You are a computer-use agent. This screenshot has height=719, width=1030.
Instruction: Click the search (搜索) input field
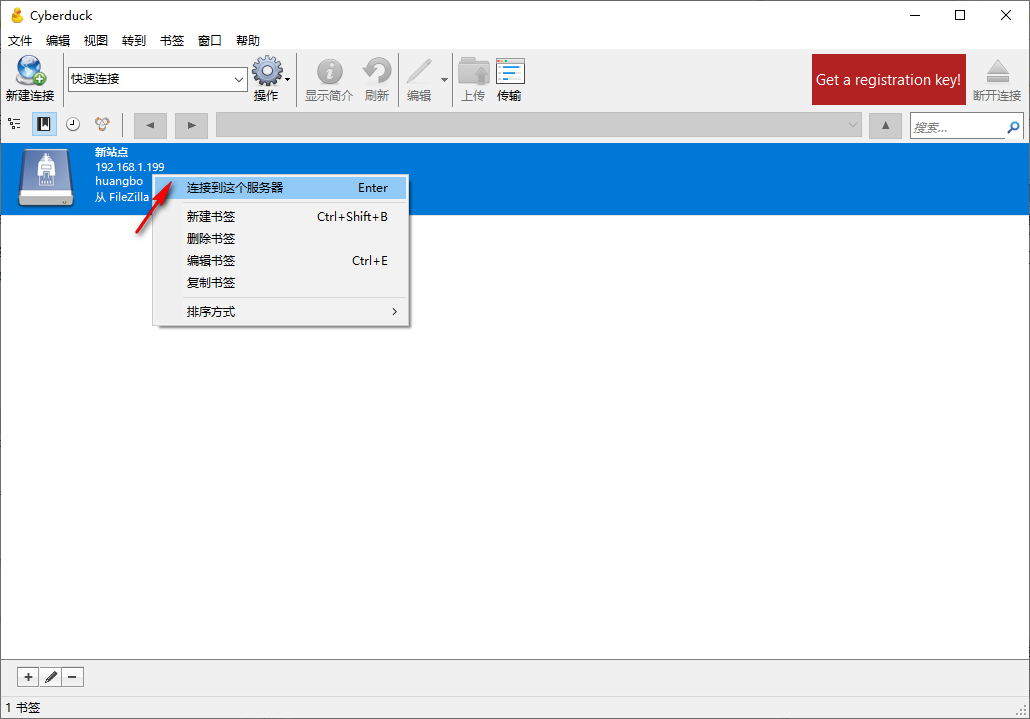click(x=958, y=126)
